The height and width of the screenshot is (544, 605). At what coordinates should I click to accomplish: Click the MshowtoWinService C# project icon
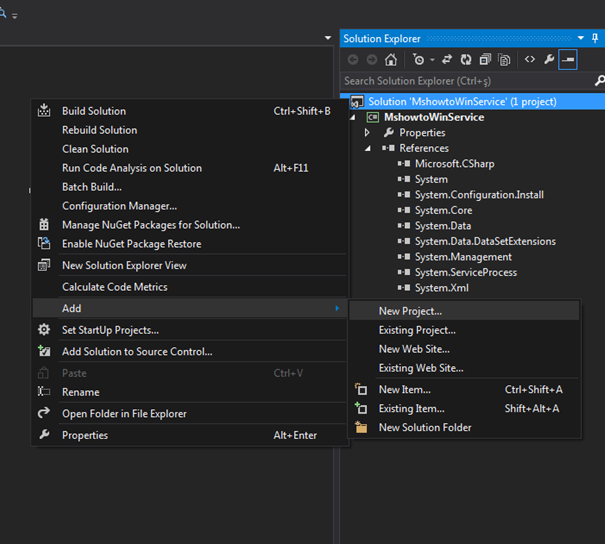point(372,117)
